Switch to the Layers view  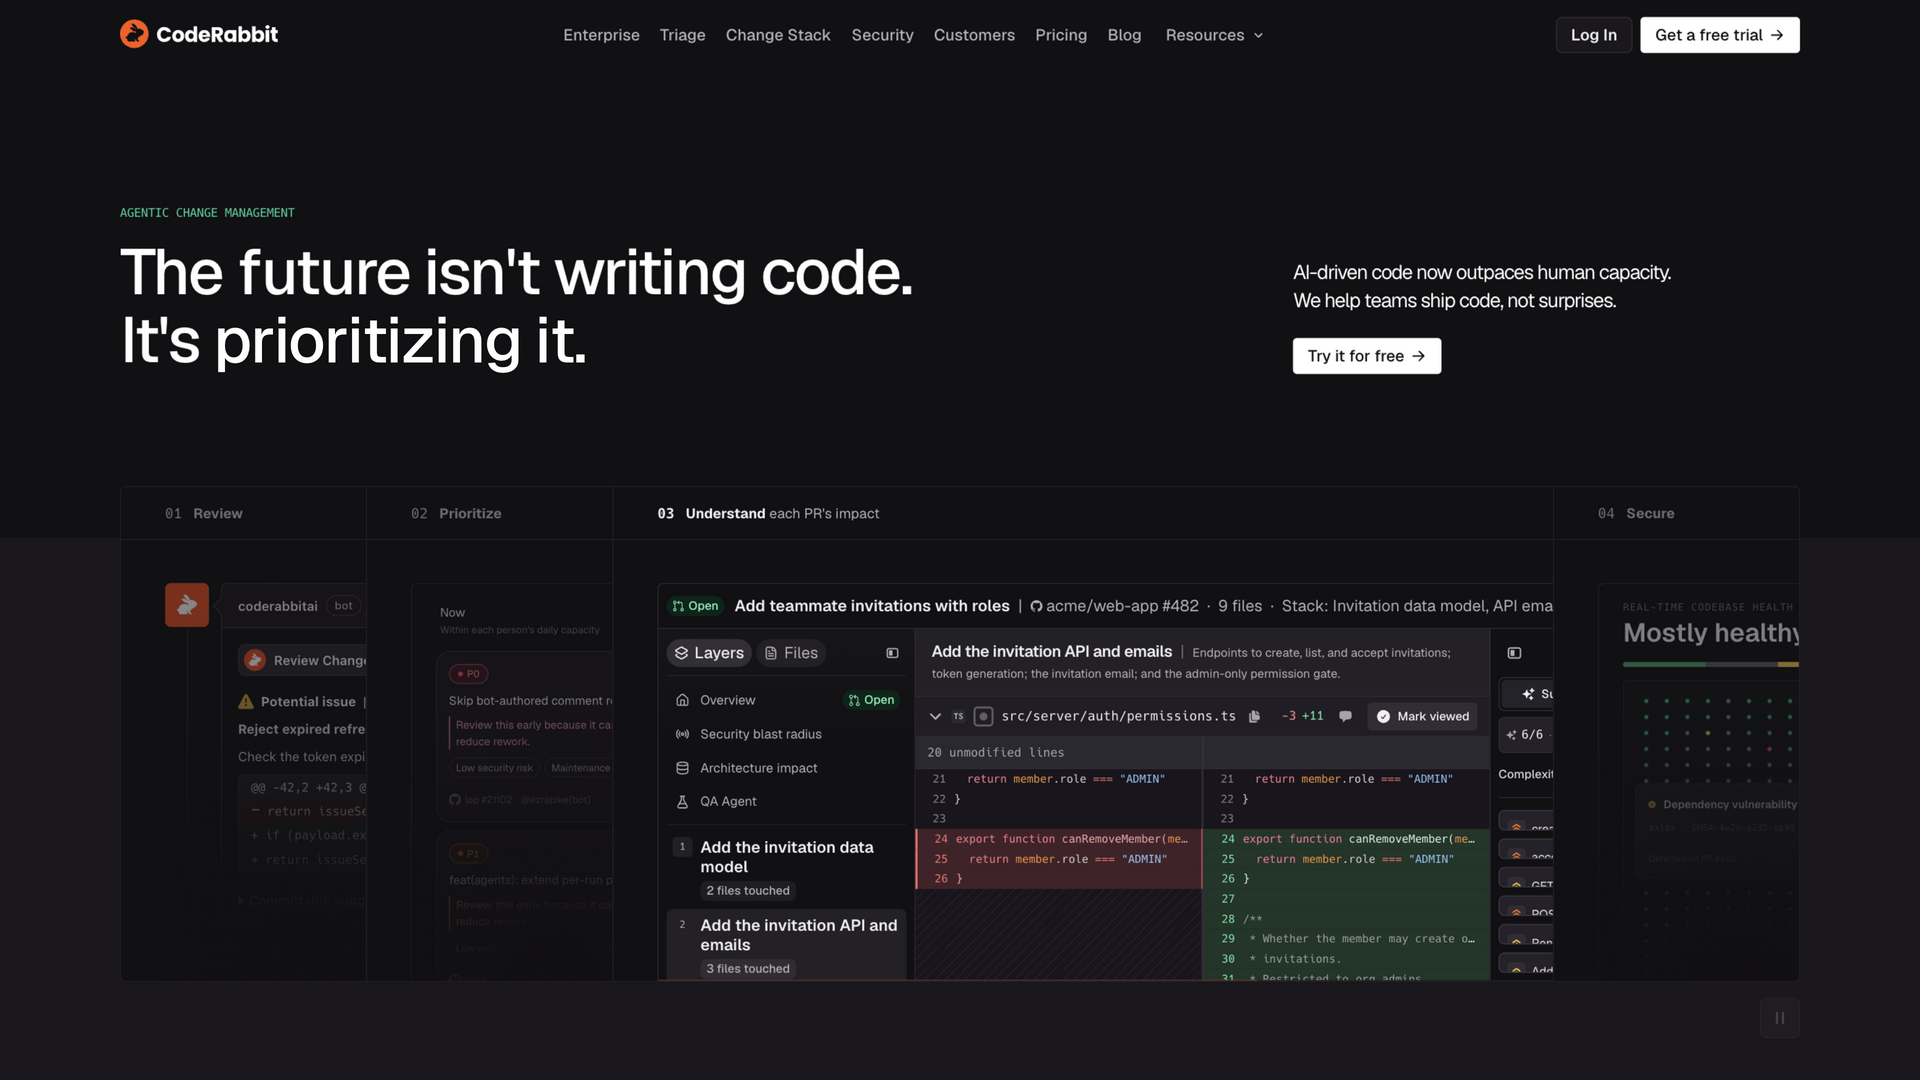coord(709,653)
